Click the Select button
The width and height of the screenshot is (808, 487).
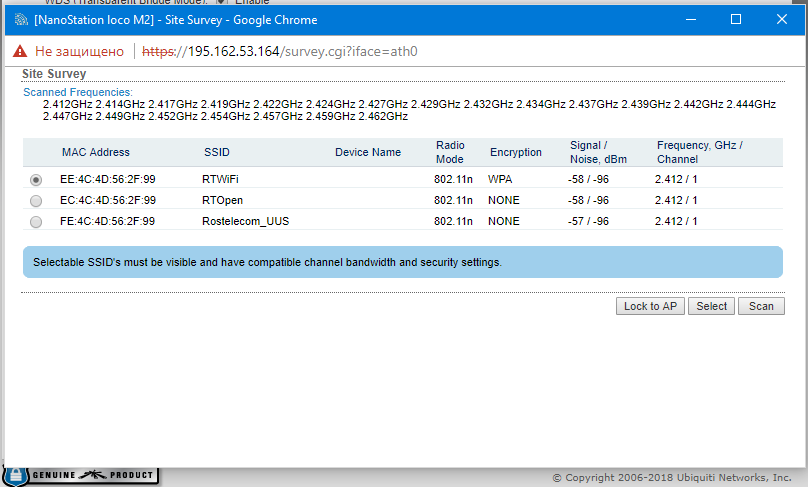(711, 306)
